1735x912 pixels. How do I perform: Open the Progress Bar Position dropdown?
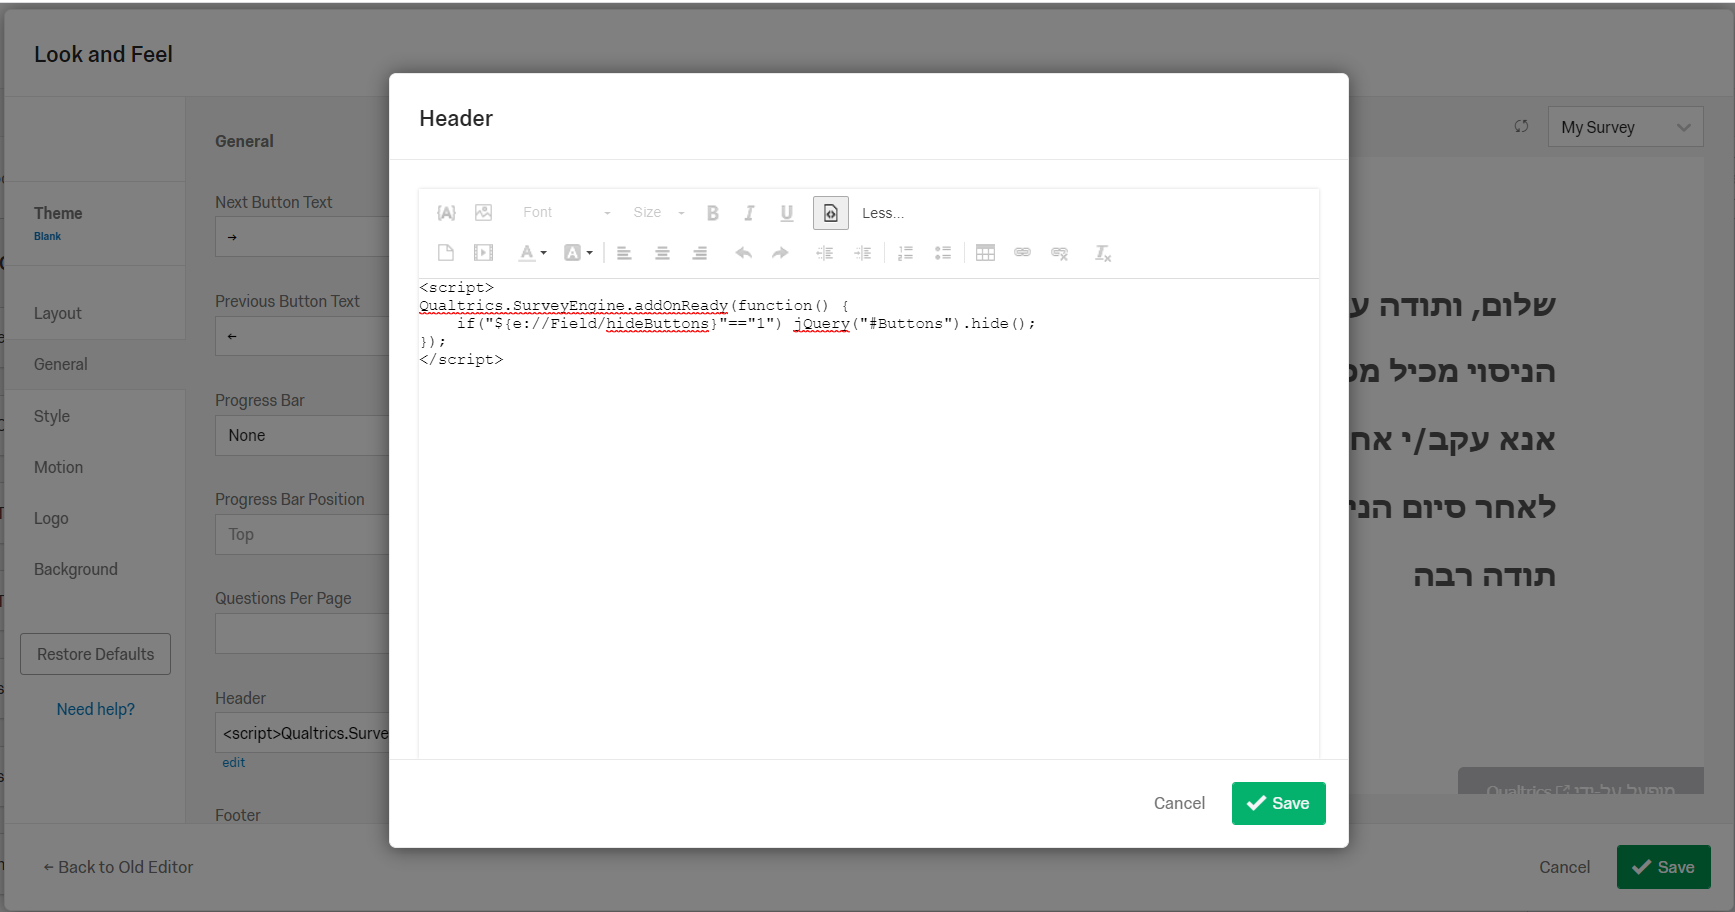click(x=302, y=534)
